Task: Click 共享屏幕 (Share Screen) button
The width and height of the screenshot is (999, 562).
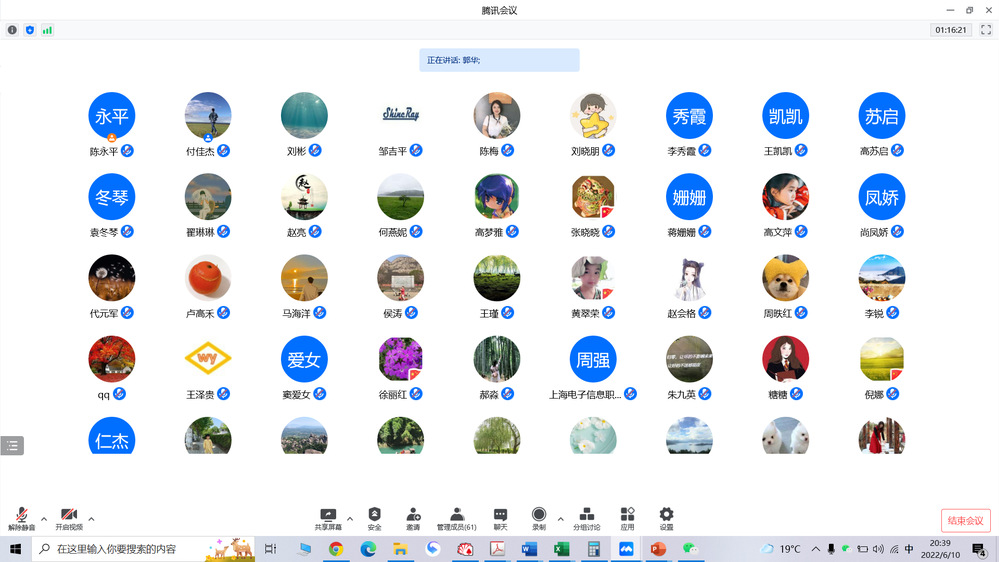Action: [x=327, y=517]
